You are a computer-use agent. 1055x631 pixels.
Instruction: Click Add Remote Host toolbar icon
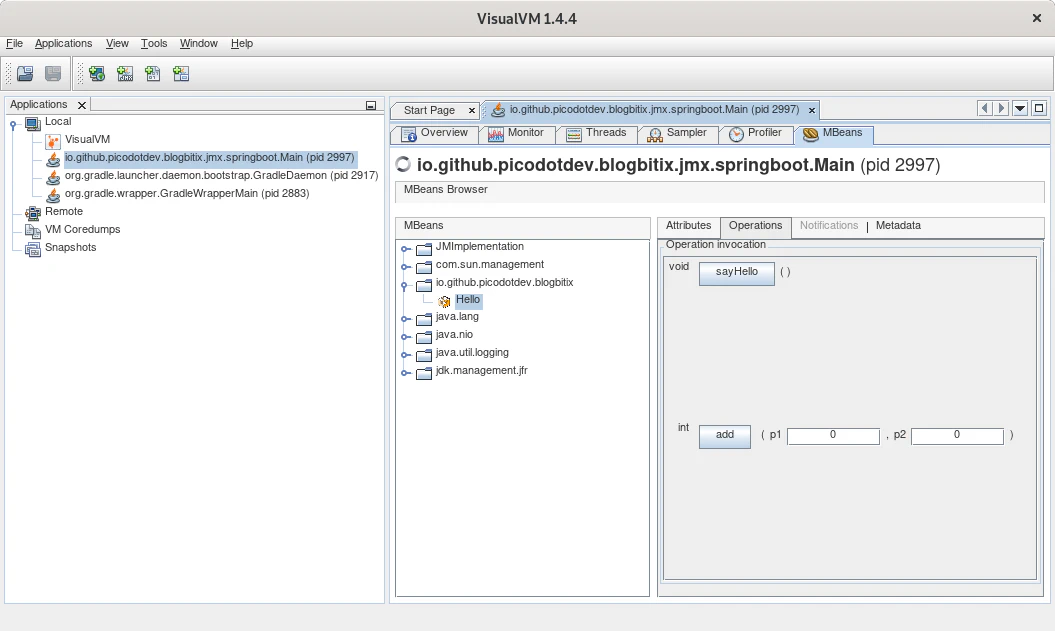pos(97,73)
